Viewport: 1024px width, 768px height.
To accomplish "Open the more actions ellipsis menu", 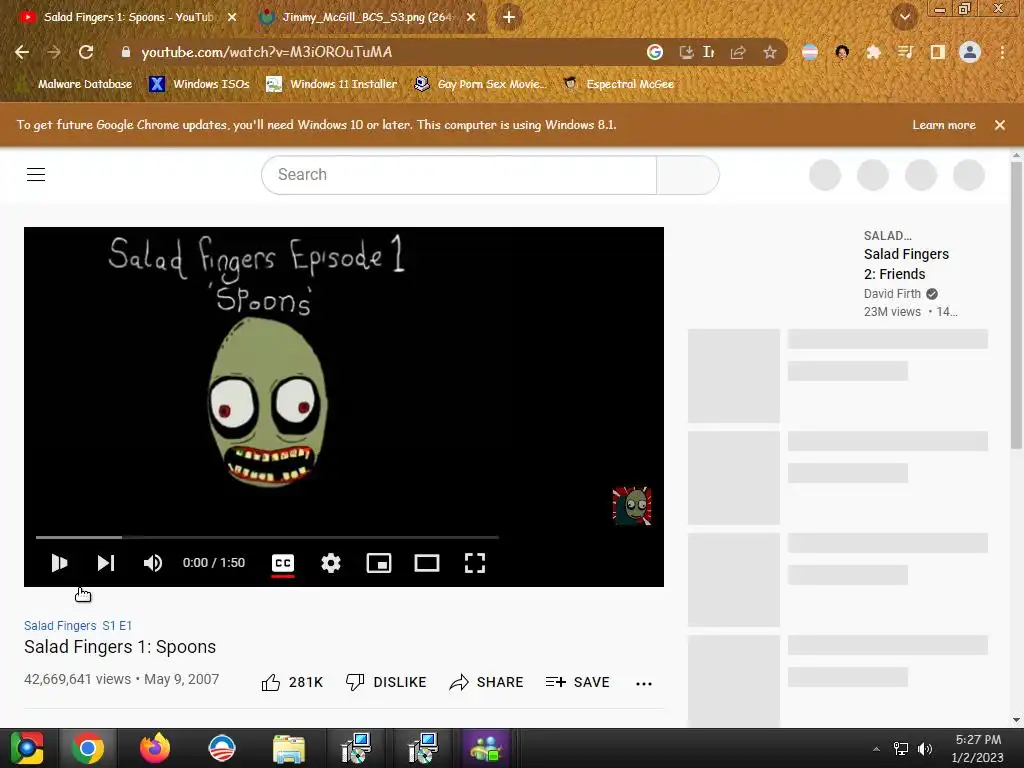I will [x=644, y=683].
